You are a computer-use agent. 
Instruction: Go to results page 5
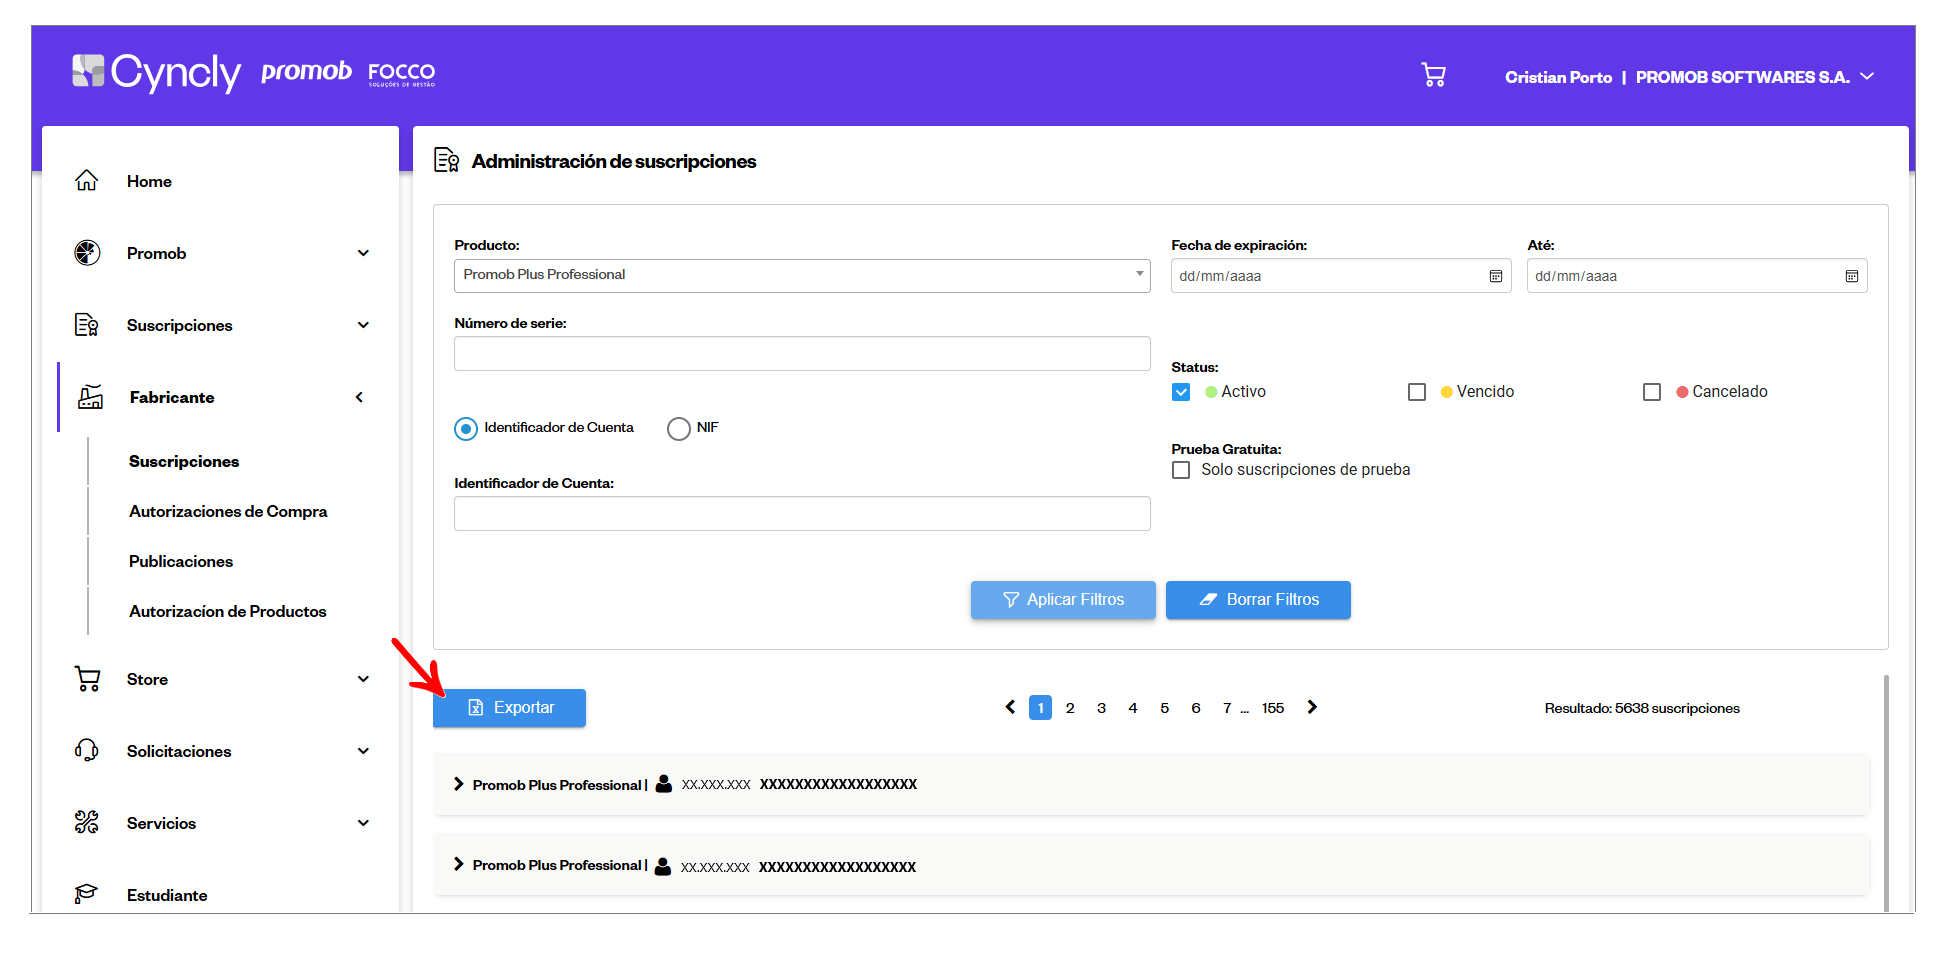coord(1164,708)
